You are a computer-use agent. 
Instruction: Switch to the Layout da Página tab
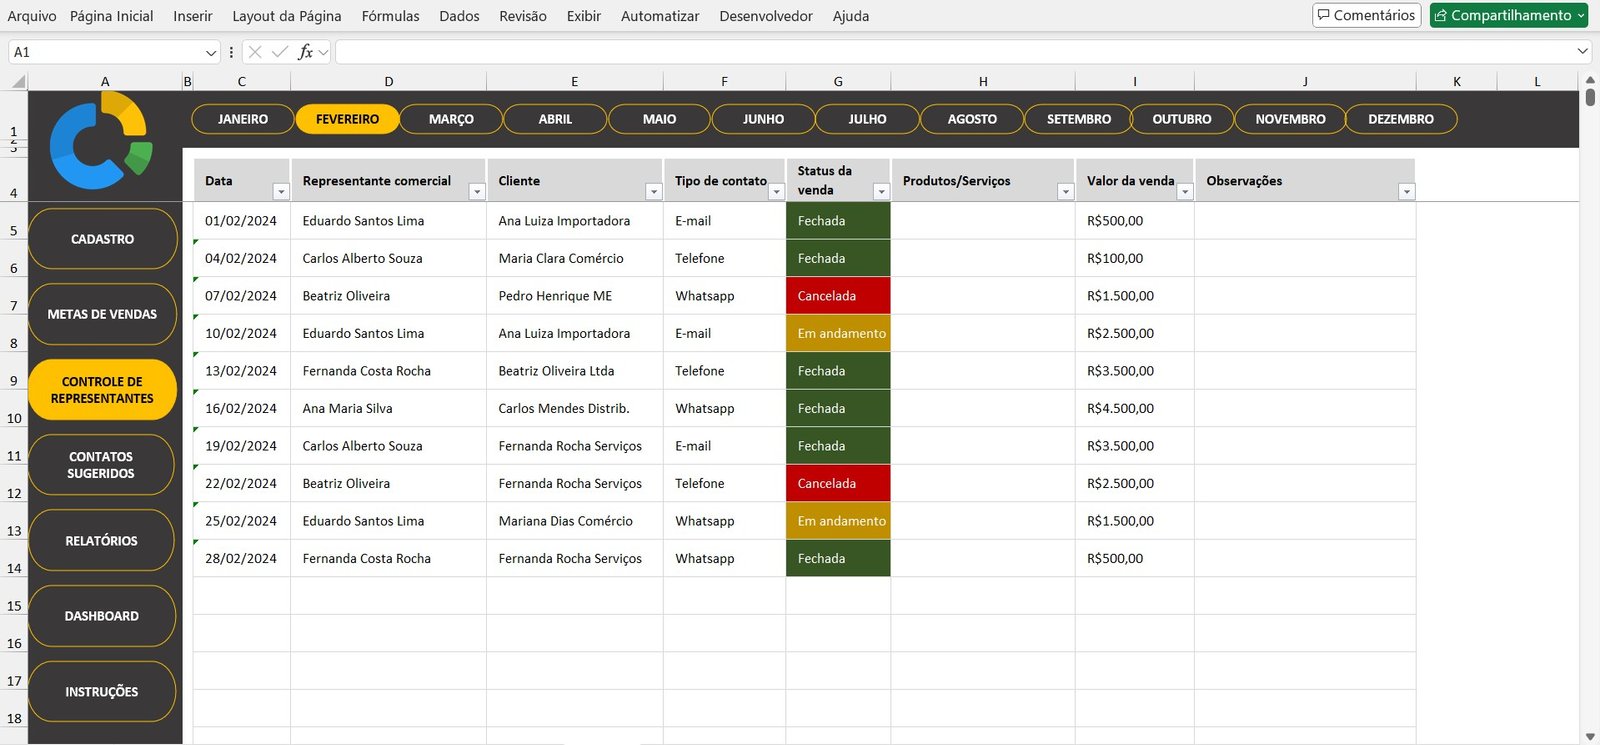286,16
